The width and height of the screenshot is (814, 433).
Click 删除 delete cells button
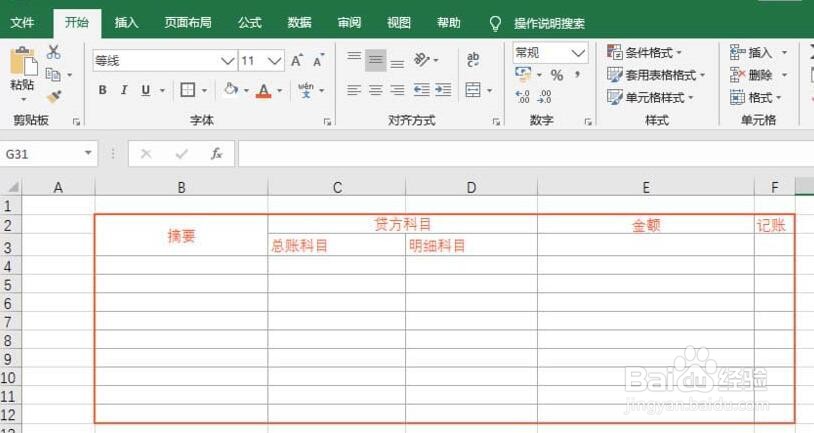click(x=758, y=75)
